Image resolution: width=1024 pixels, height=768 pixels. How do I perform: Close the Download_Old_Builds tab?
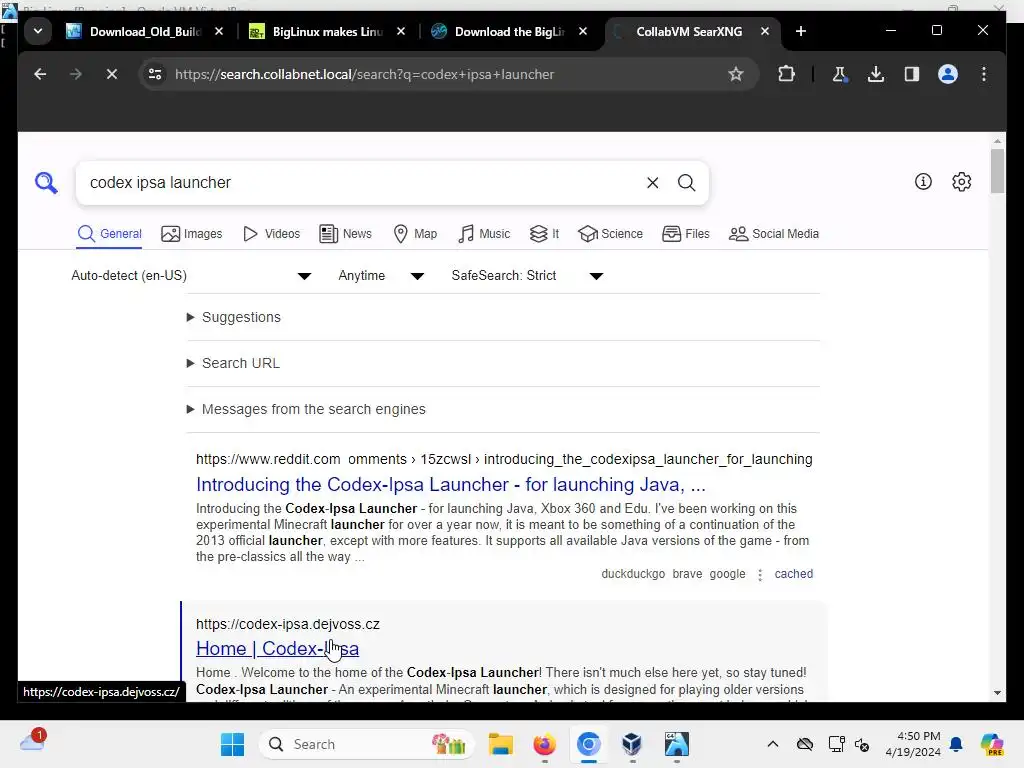coord(219,31)
